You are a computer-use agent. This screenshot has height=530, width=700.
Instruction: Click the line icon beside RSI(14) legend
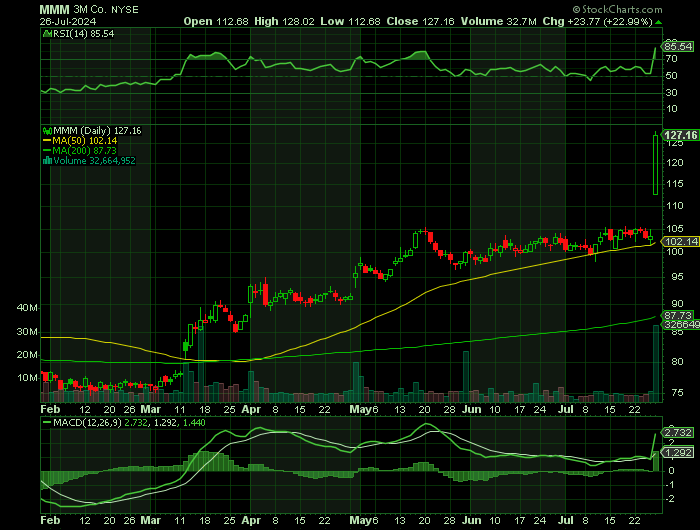(47, 33)
